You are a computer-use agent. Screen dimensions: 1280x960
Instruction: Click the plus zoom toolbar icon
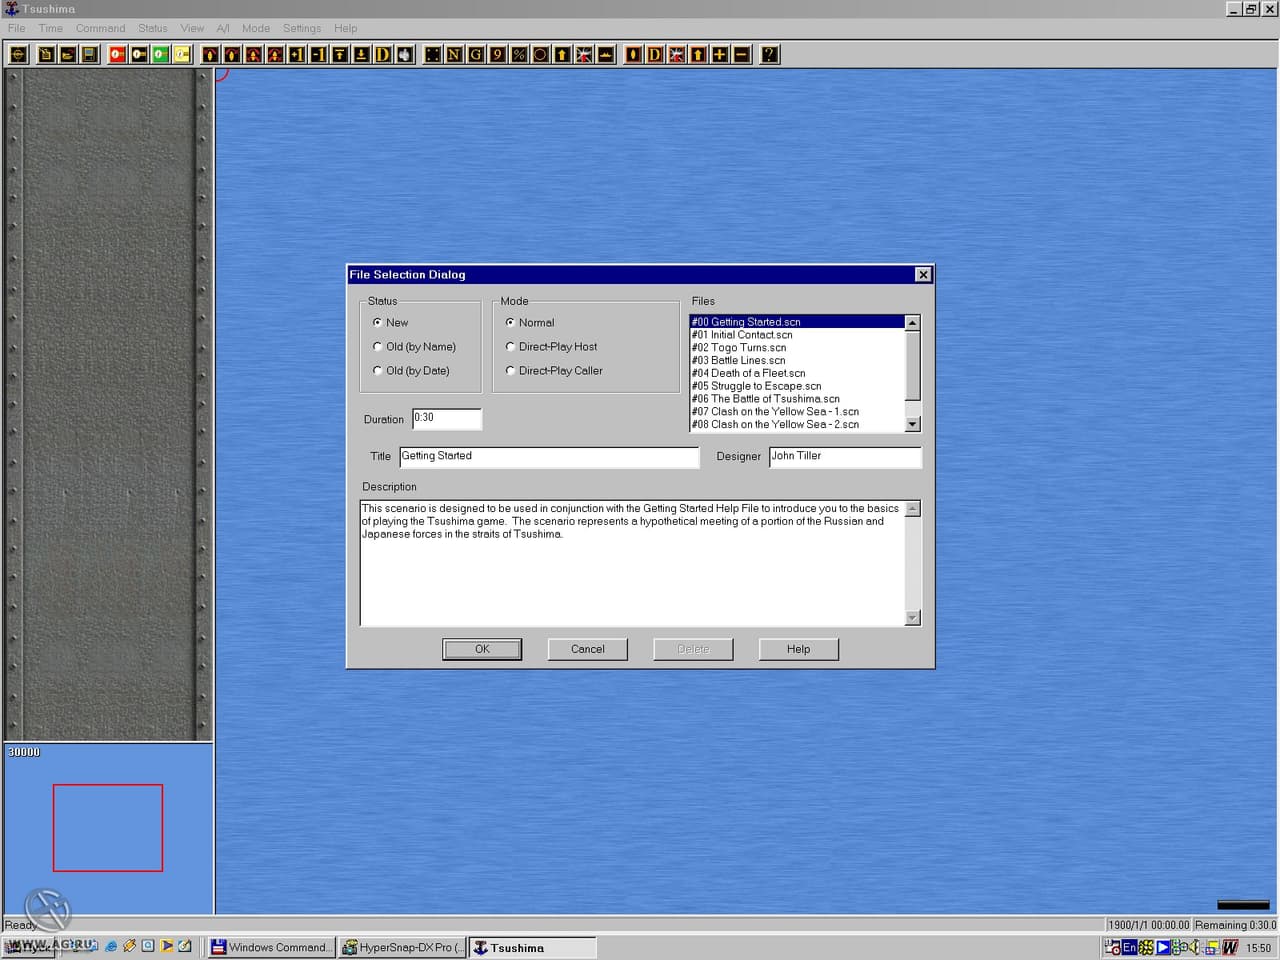(719, 54)
